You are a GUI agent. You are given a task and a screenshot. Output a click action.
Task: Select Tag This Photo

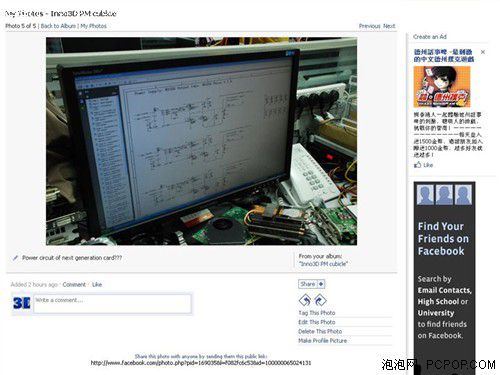(317, 313)
